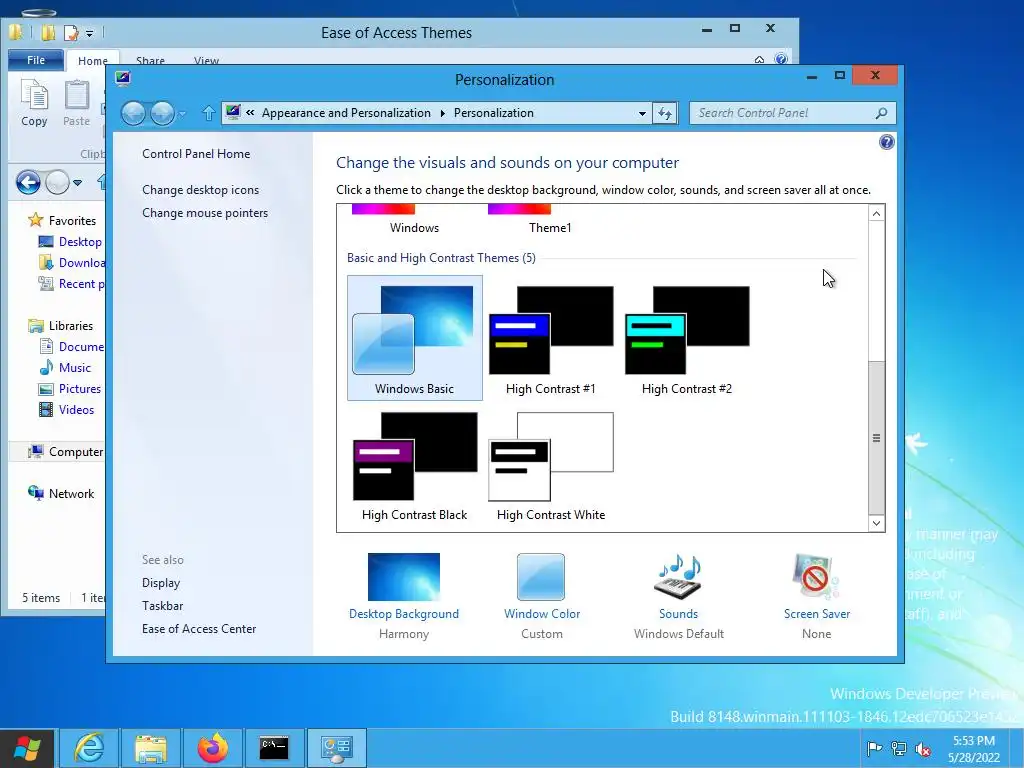Open the arrow after Appearance and Personalization
Image resolution: width=1024 pixels, height=768 pixels.
click(x=442, y=113)
